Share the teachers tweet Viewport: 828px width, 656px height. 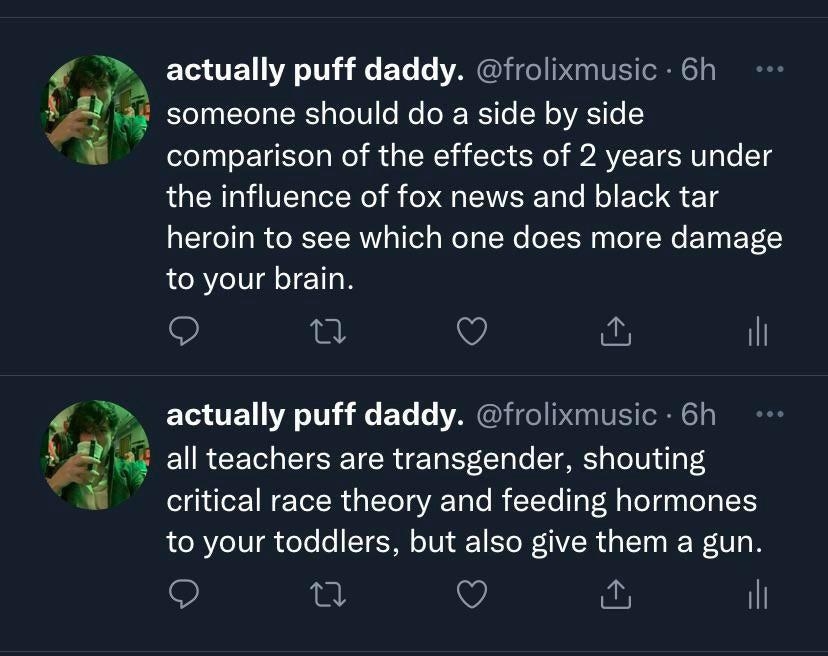[x=616, y=595]
